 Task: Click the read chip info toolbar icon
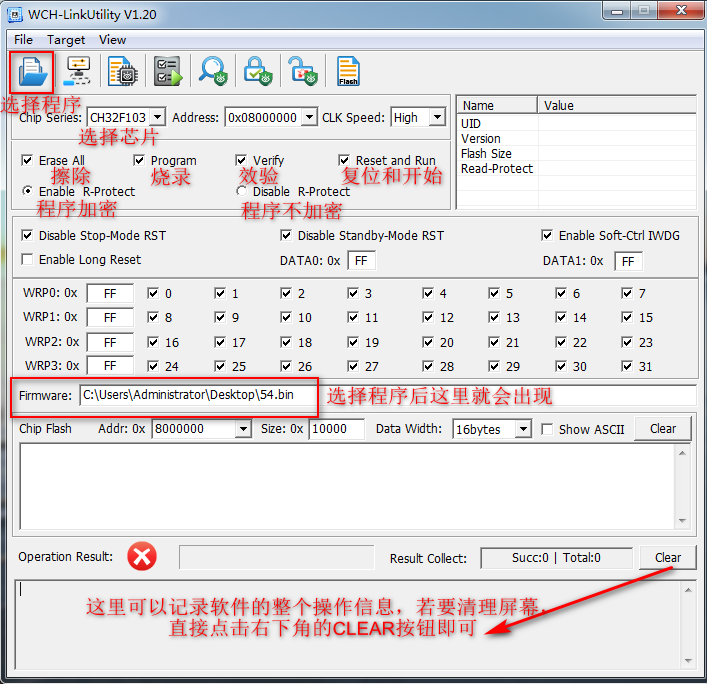coord(123,71)
